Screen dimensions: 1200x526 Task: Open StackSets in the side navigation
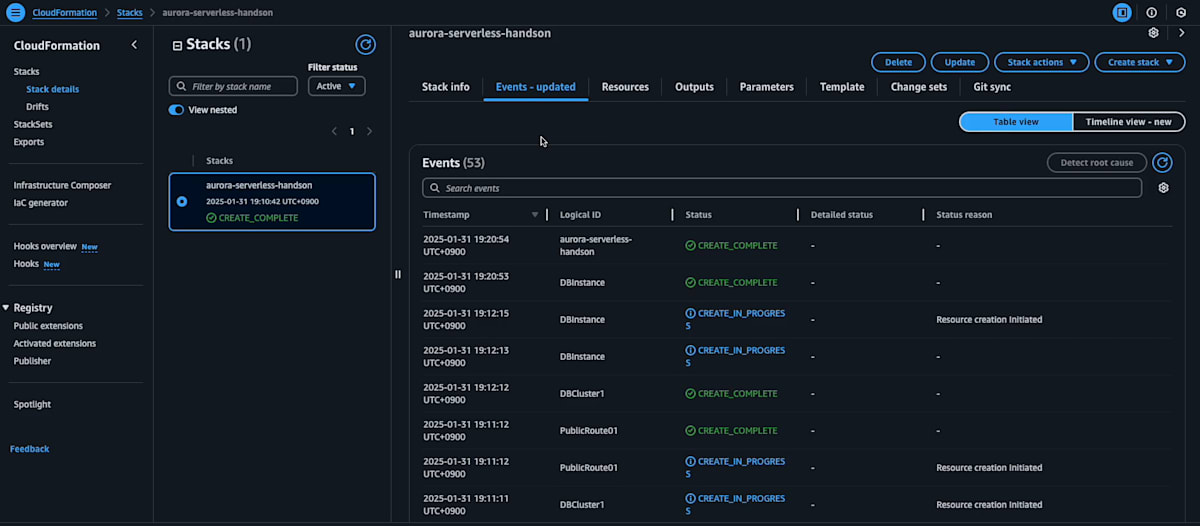point(33,124)
